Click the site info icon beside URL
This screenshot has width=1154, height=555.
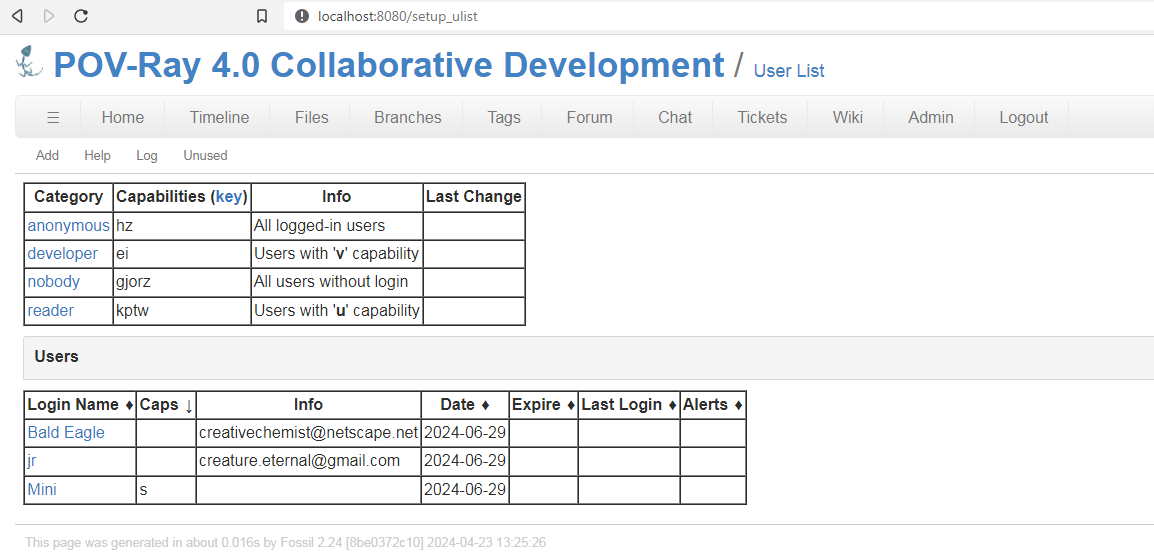(x=301, y=16)
